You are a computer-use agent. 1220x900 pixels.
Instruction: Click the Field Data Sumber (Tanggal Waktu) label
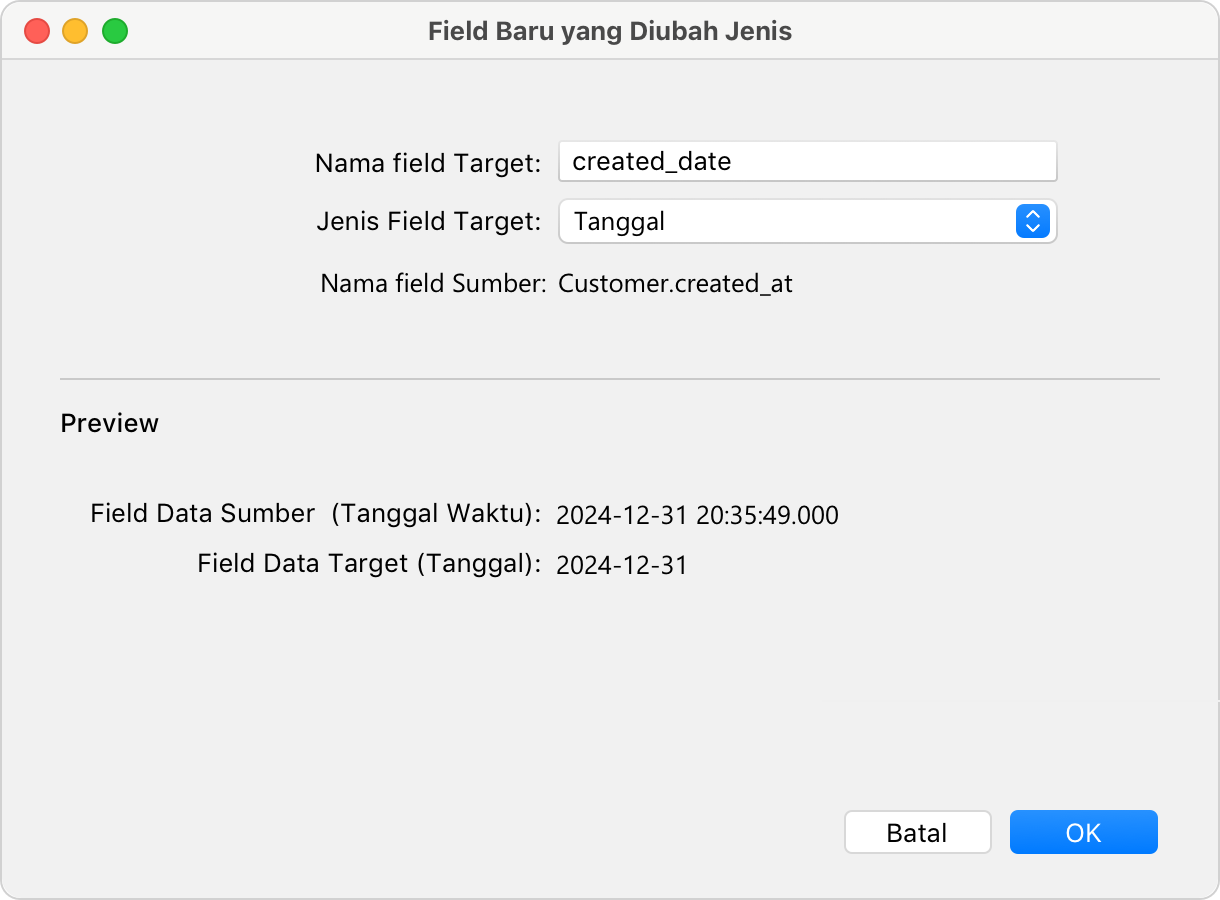click(315, 514)
